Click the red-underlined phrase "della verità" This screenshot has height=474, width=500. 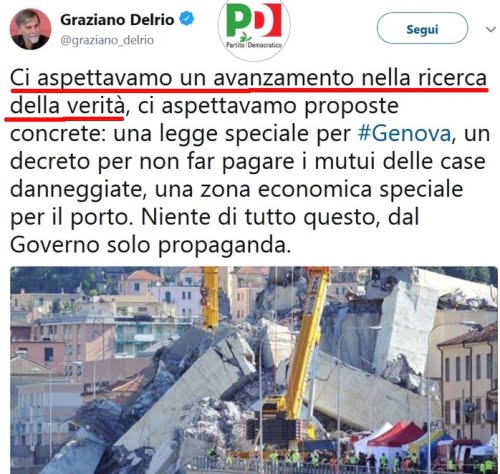click(x=66, y=106)
